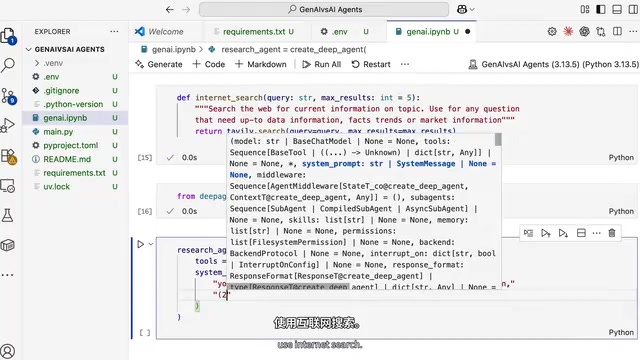Click the signature popup scrollbar

(498, 140)
